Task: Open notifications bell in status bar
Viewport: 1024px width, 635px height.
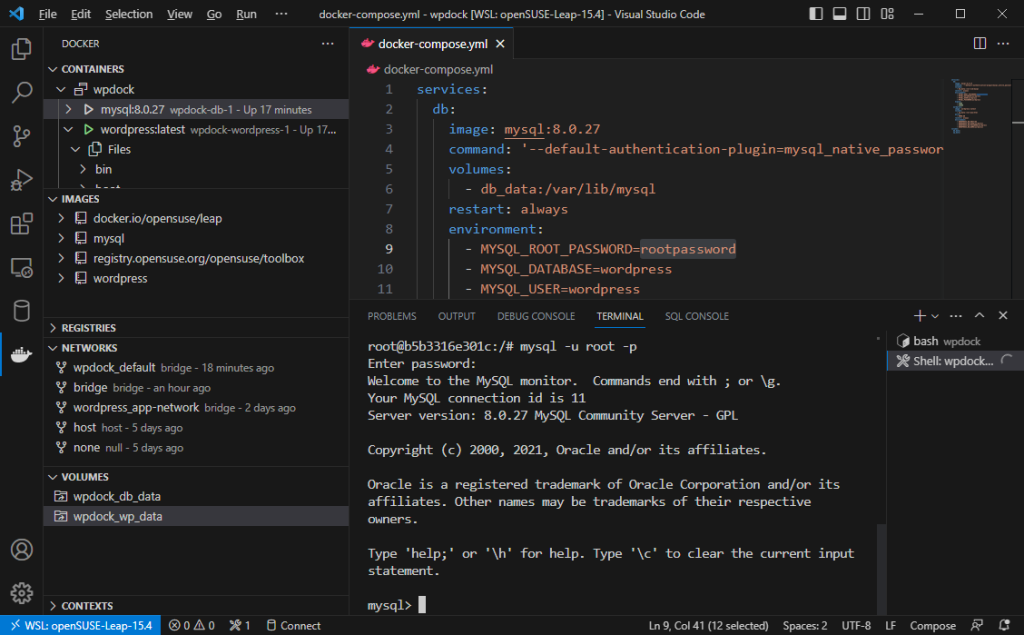Action: [1004, 625]
